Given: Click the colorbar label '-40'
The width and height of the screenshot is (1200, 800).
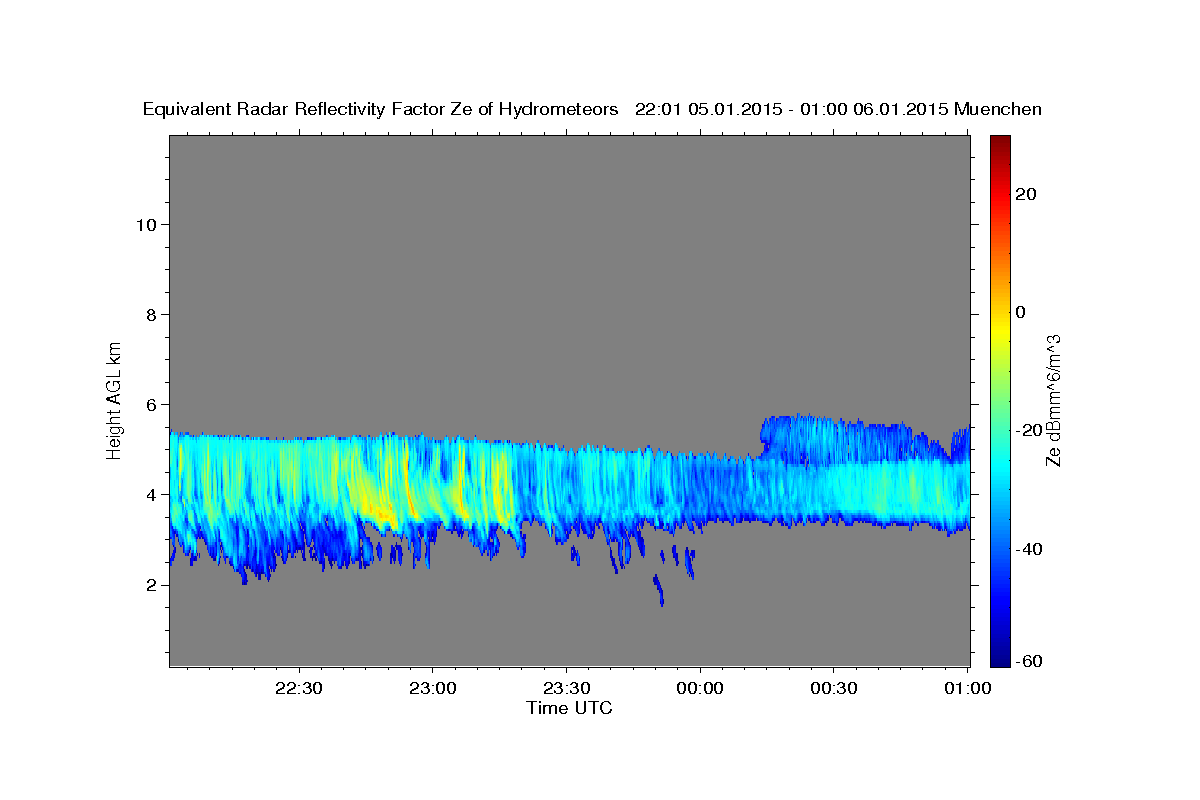Looking at the screenshot, I should pos(1029,549).
